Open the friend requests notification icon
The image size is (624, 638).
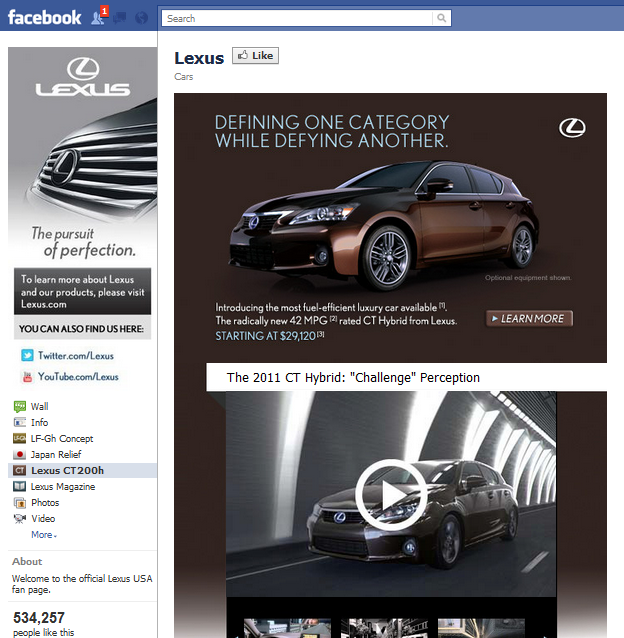click(x=98, y=18)
